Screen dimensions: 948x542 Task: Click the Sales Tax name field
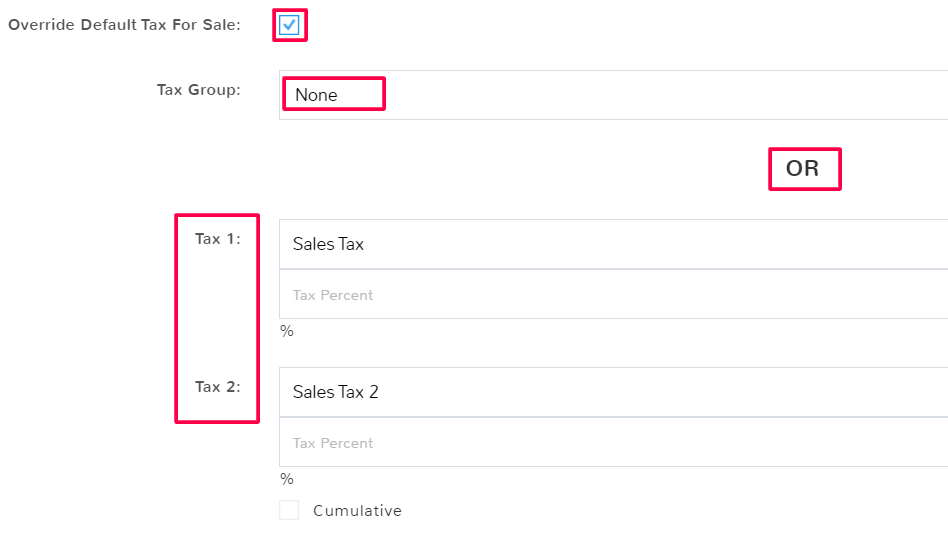coord(329,244)
